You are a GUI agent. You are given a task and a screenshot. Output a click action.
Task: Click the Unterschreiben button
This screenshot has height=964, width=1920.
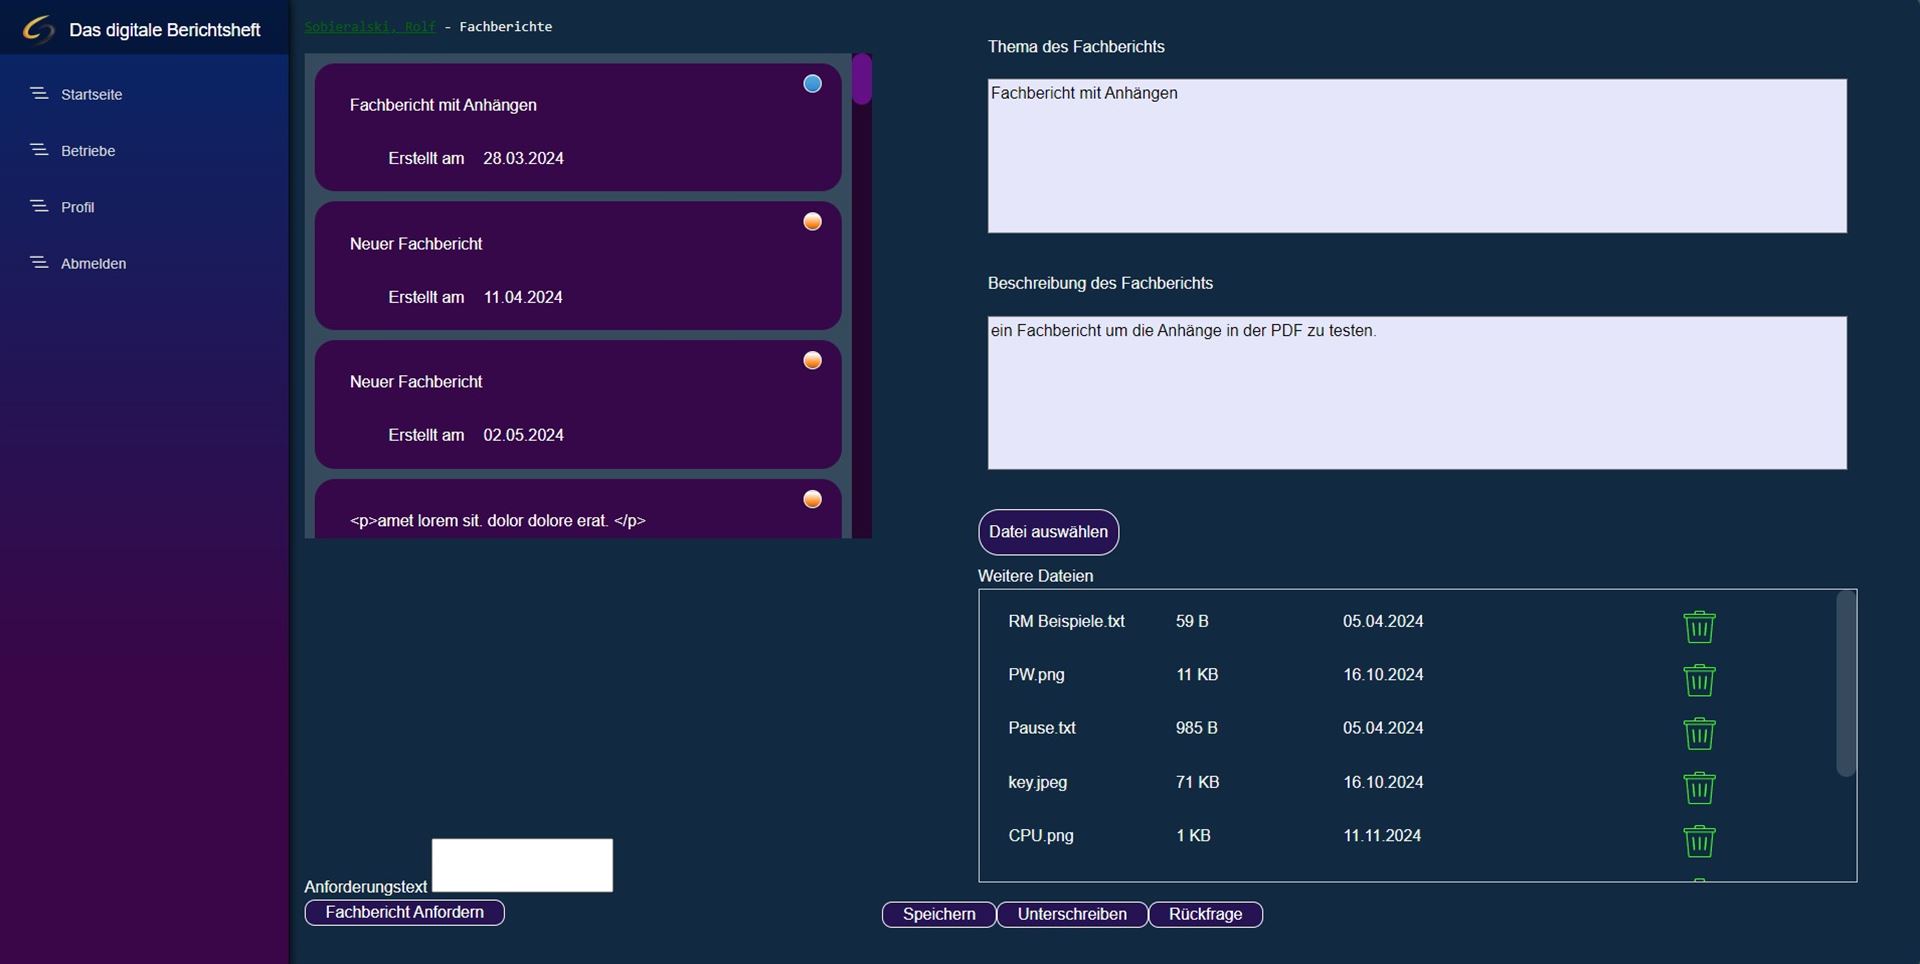(x=1072, y=914)
